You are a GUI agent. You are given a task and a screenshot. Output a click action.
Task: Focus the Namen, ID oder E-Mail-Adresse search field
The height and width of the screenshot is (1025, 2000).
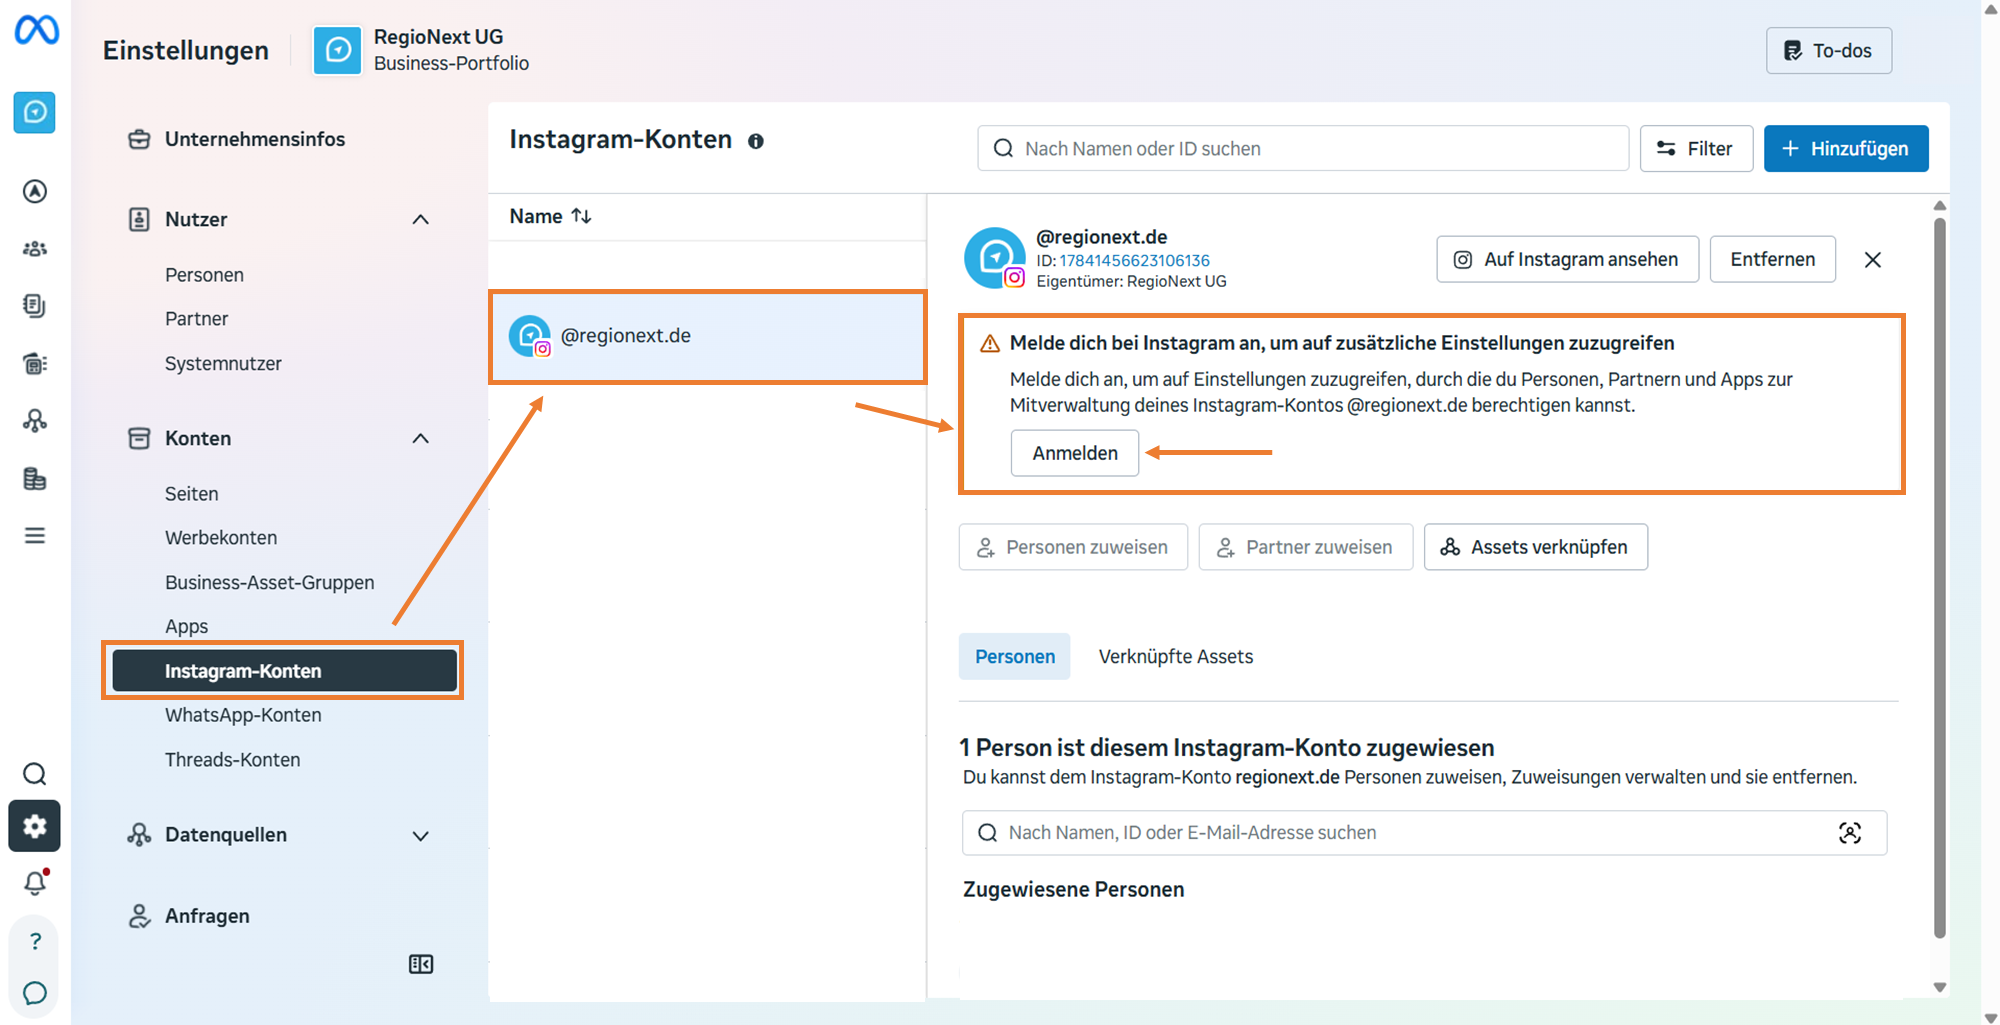pyautogui.click(x=1424, y=833)
